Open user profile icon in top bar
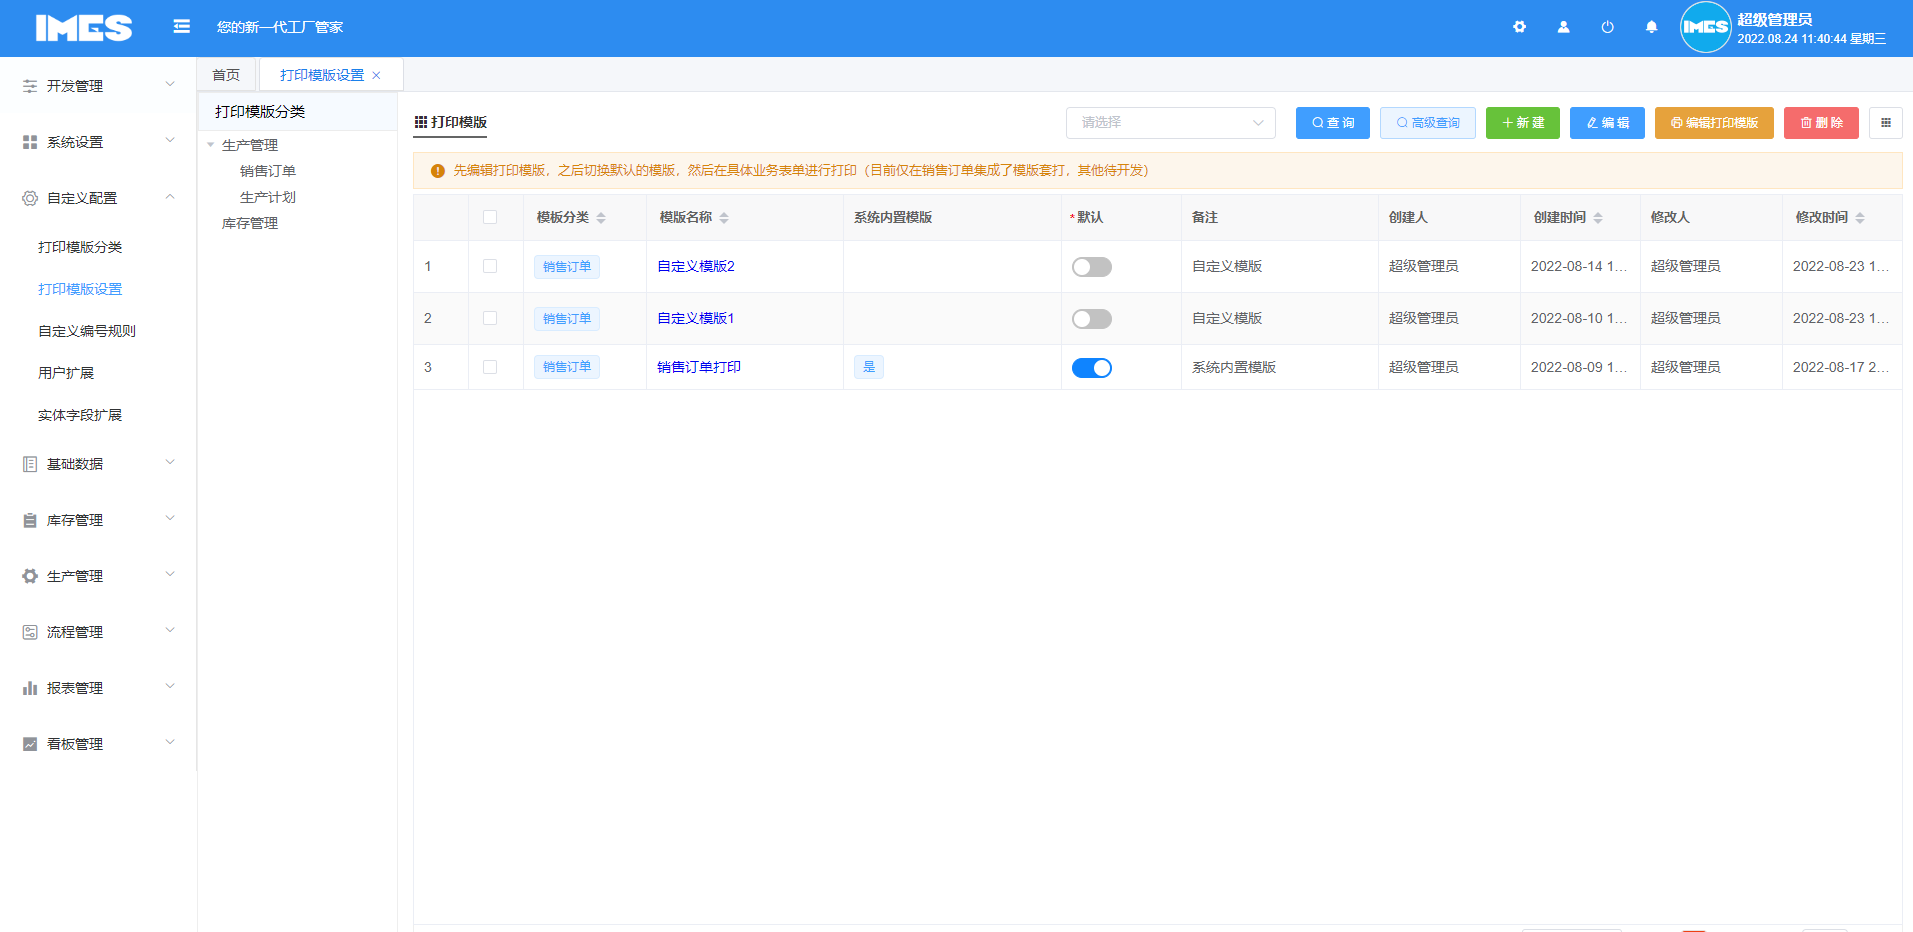 tap(1563, 27)
